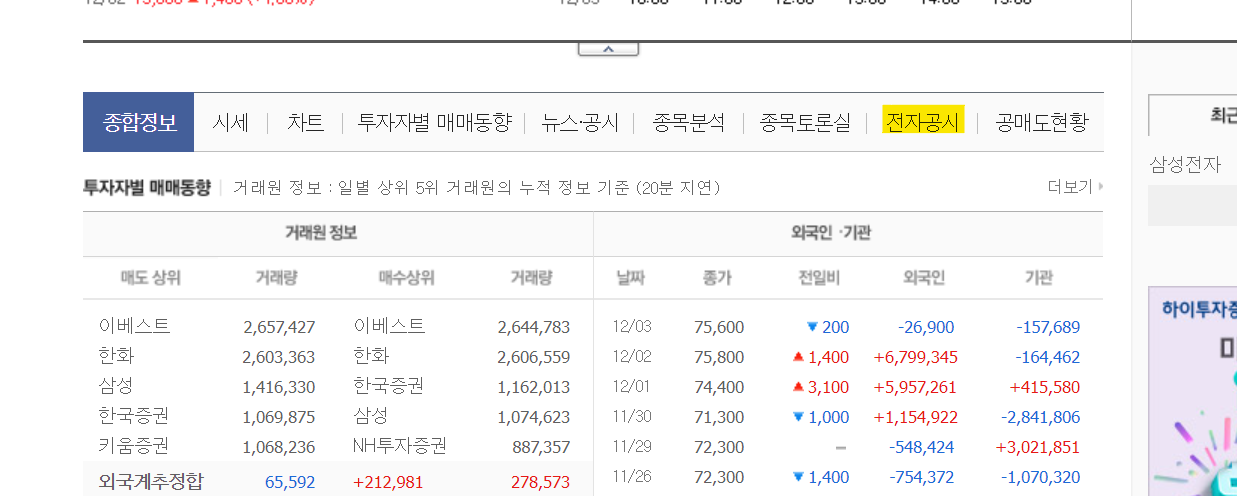Click the foreign total value +212,981
The width and height of the screenshot is (1237, 496).
click(x=388, y=483)
